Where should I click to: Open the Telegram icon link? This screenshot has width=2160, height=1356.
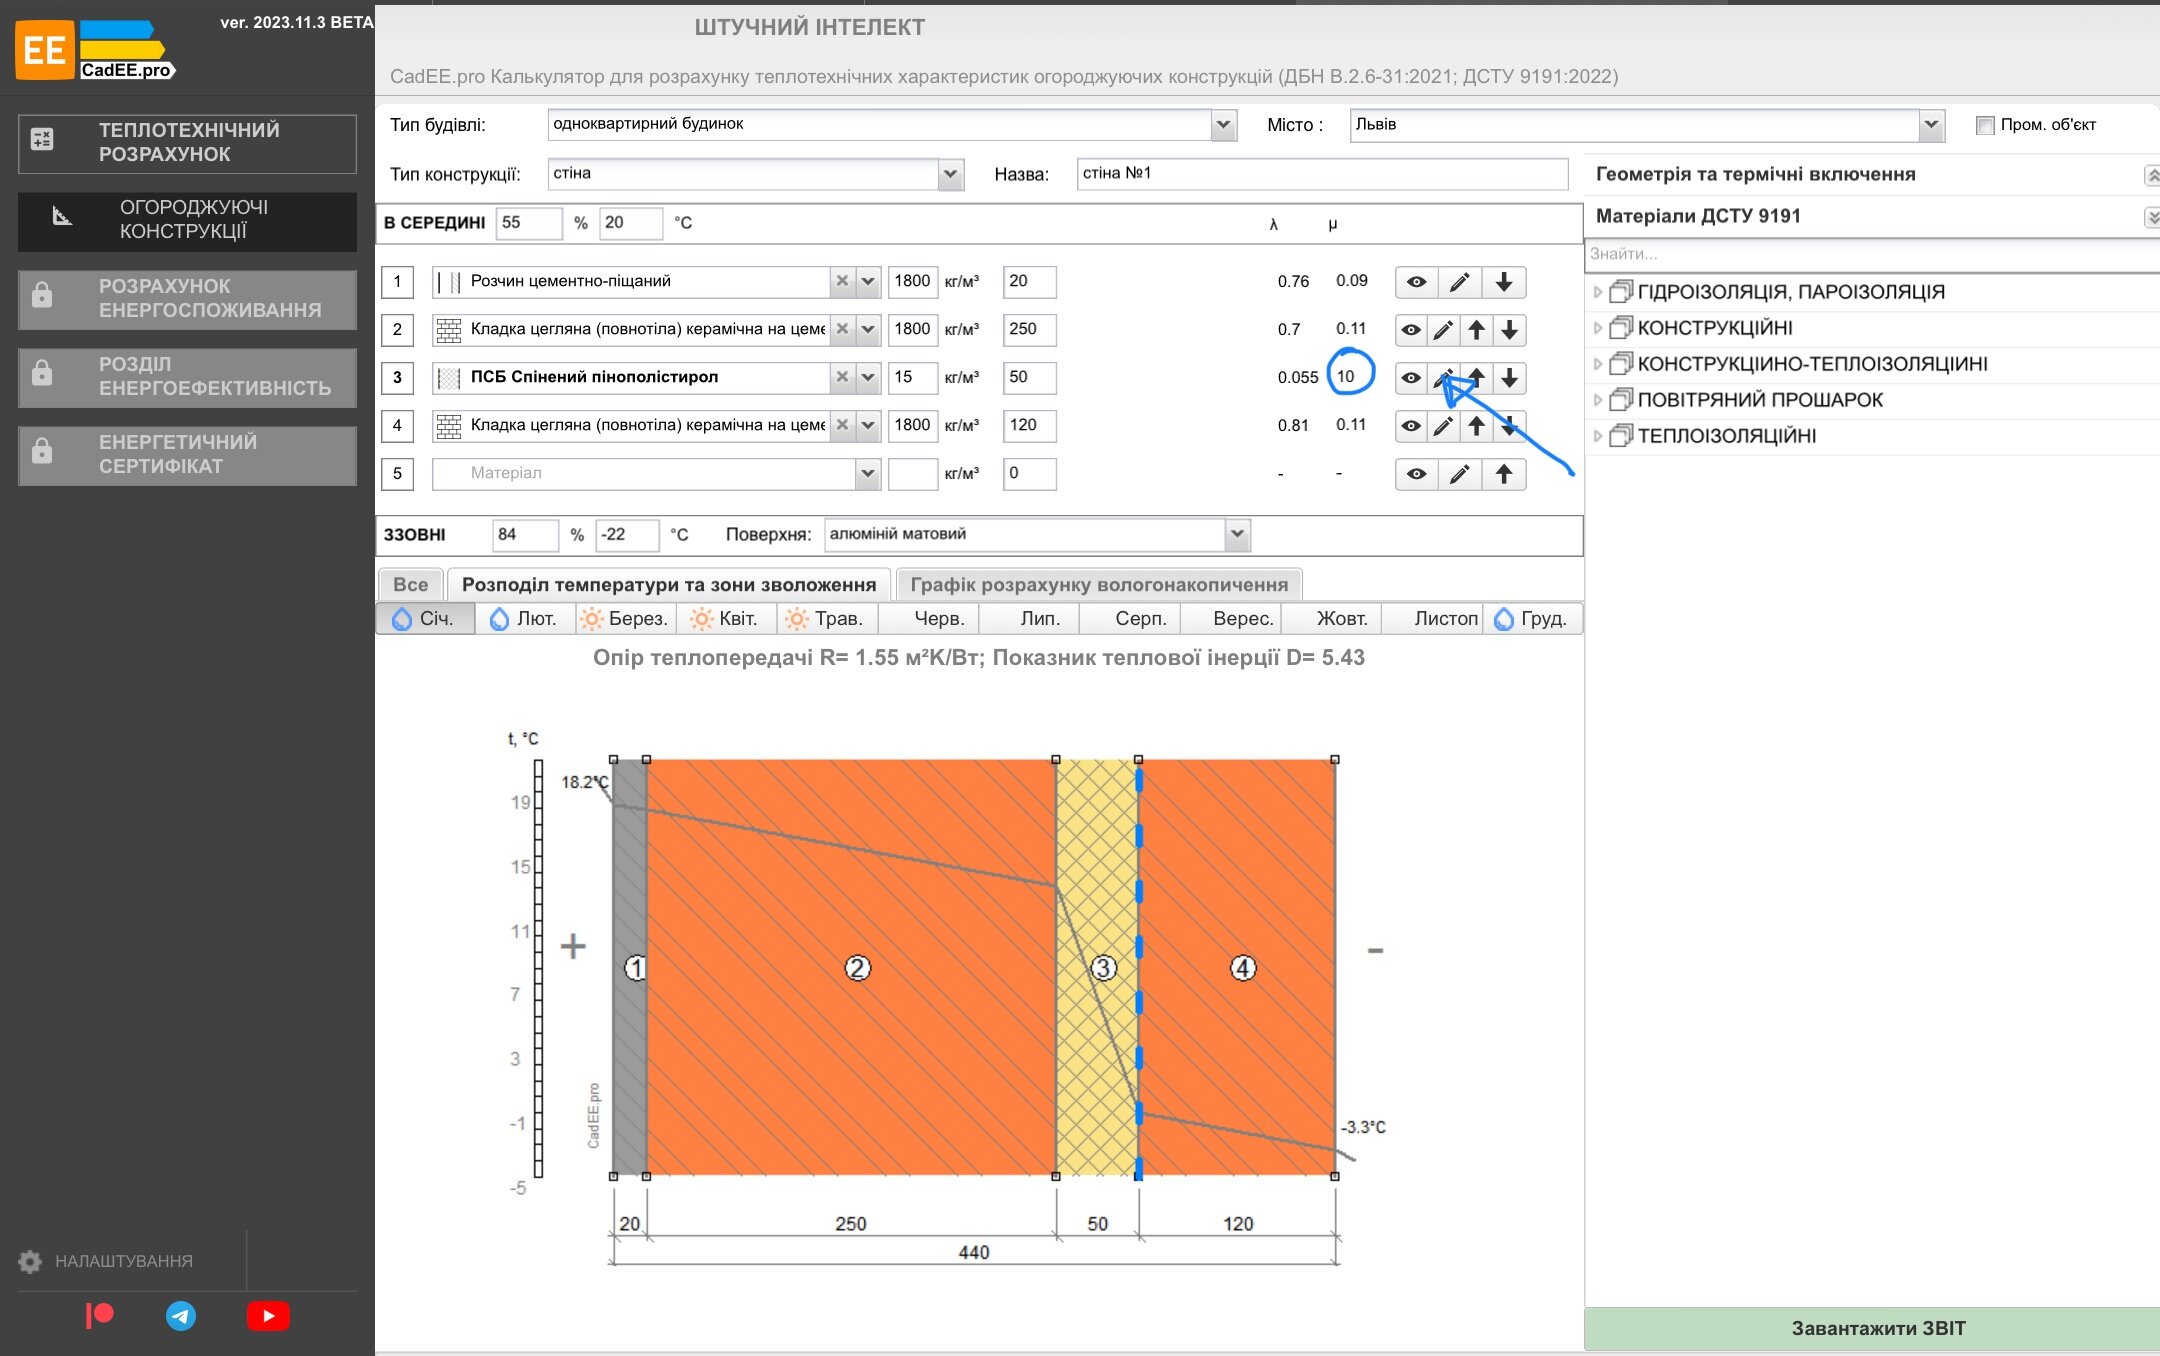[x=181, y=1315]
